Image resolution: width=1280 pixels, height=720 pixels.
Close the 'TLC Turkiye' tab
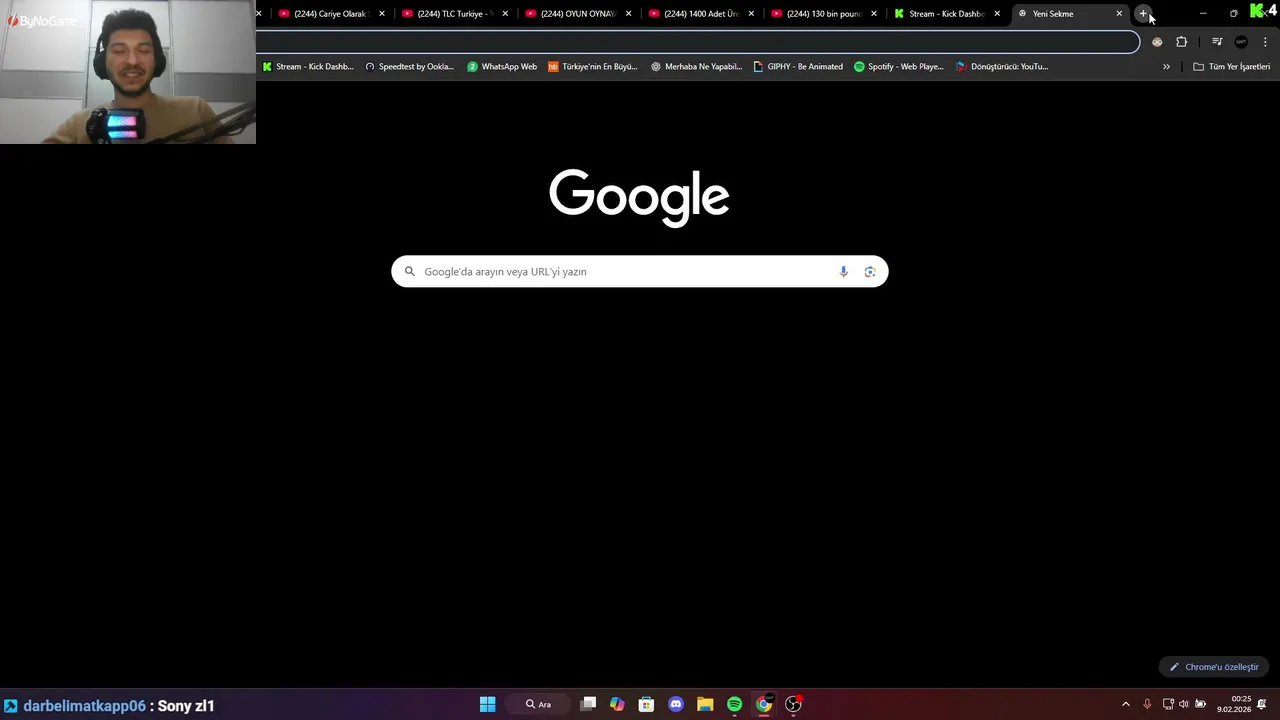pyautogui.click(x=505, y=14)
